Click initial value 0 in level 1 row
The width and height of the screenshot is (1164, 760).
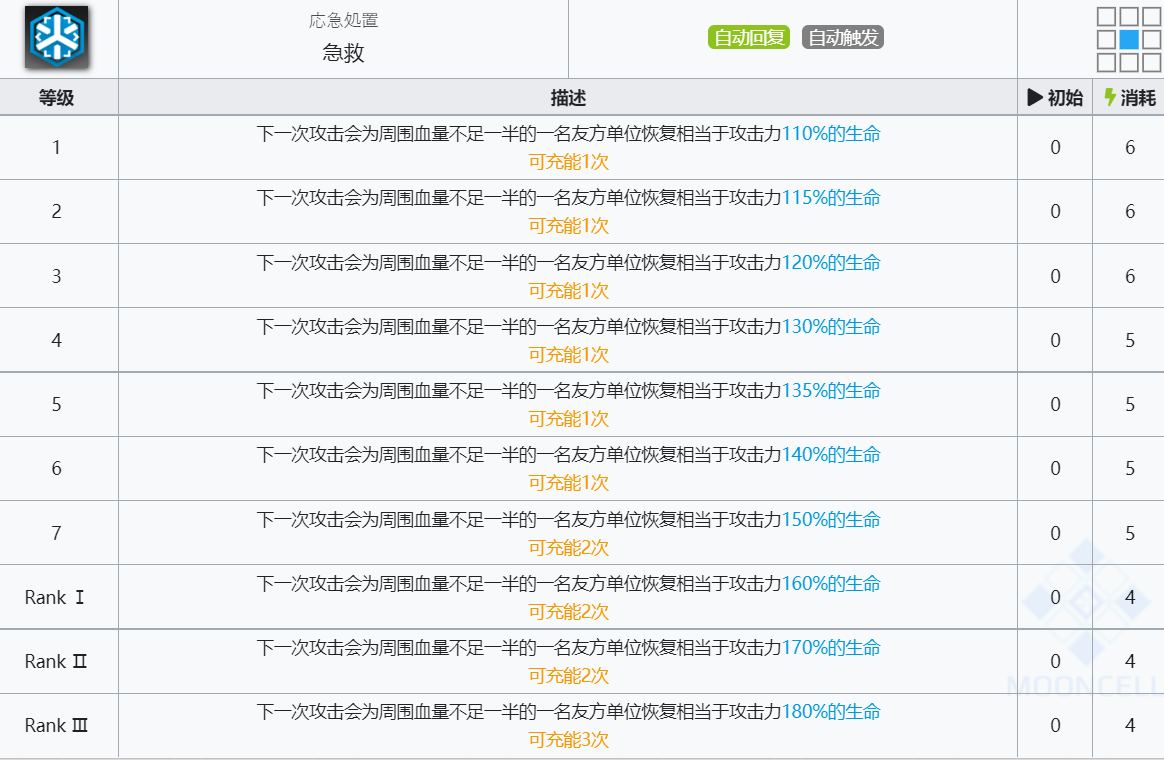(1055, 147)
